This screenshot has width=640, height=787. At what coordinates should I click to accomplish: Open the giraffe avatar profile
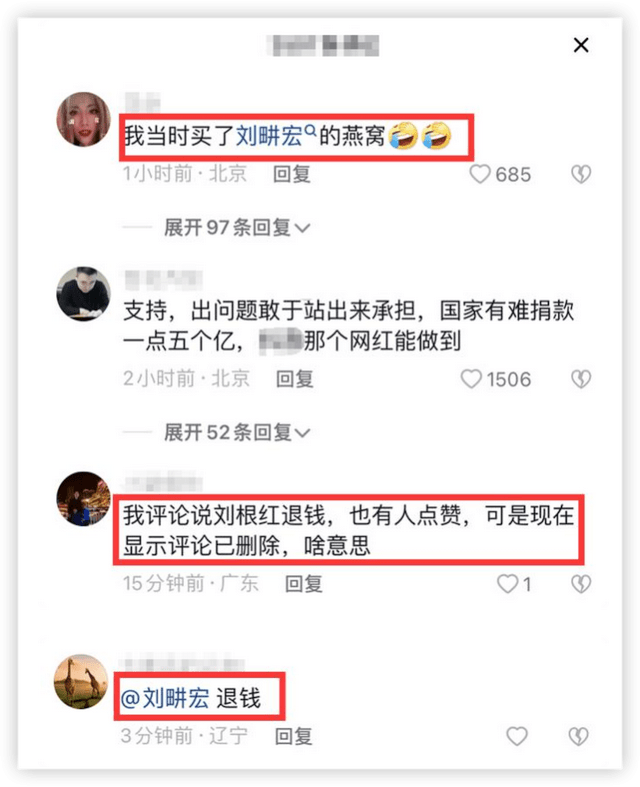pos(81,682)
